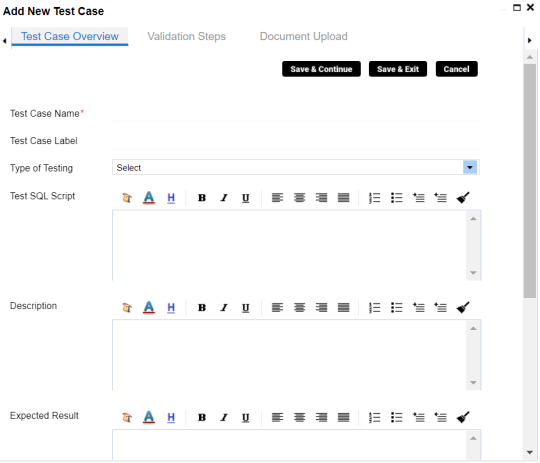540x463 pixels.
Task: Toggle Underline in Expected Result toolbar
Action: [246, 418]
